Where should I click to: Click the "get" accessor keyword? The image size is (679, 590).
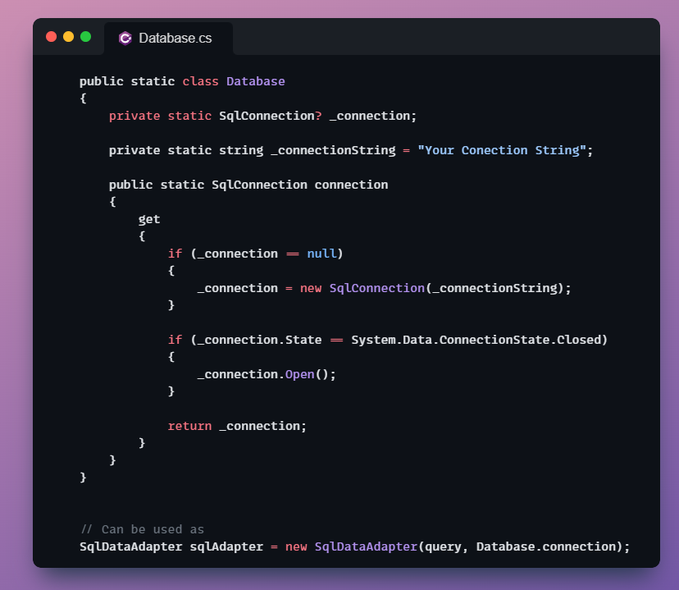pos(149,220)
